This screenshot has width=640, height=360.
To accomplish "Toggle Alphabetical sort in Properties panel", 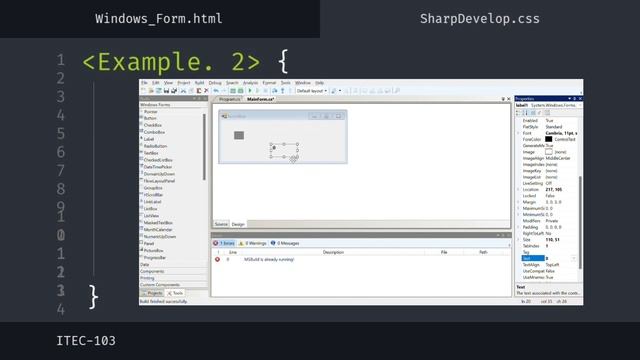I will [526, 113].
